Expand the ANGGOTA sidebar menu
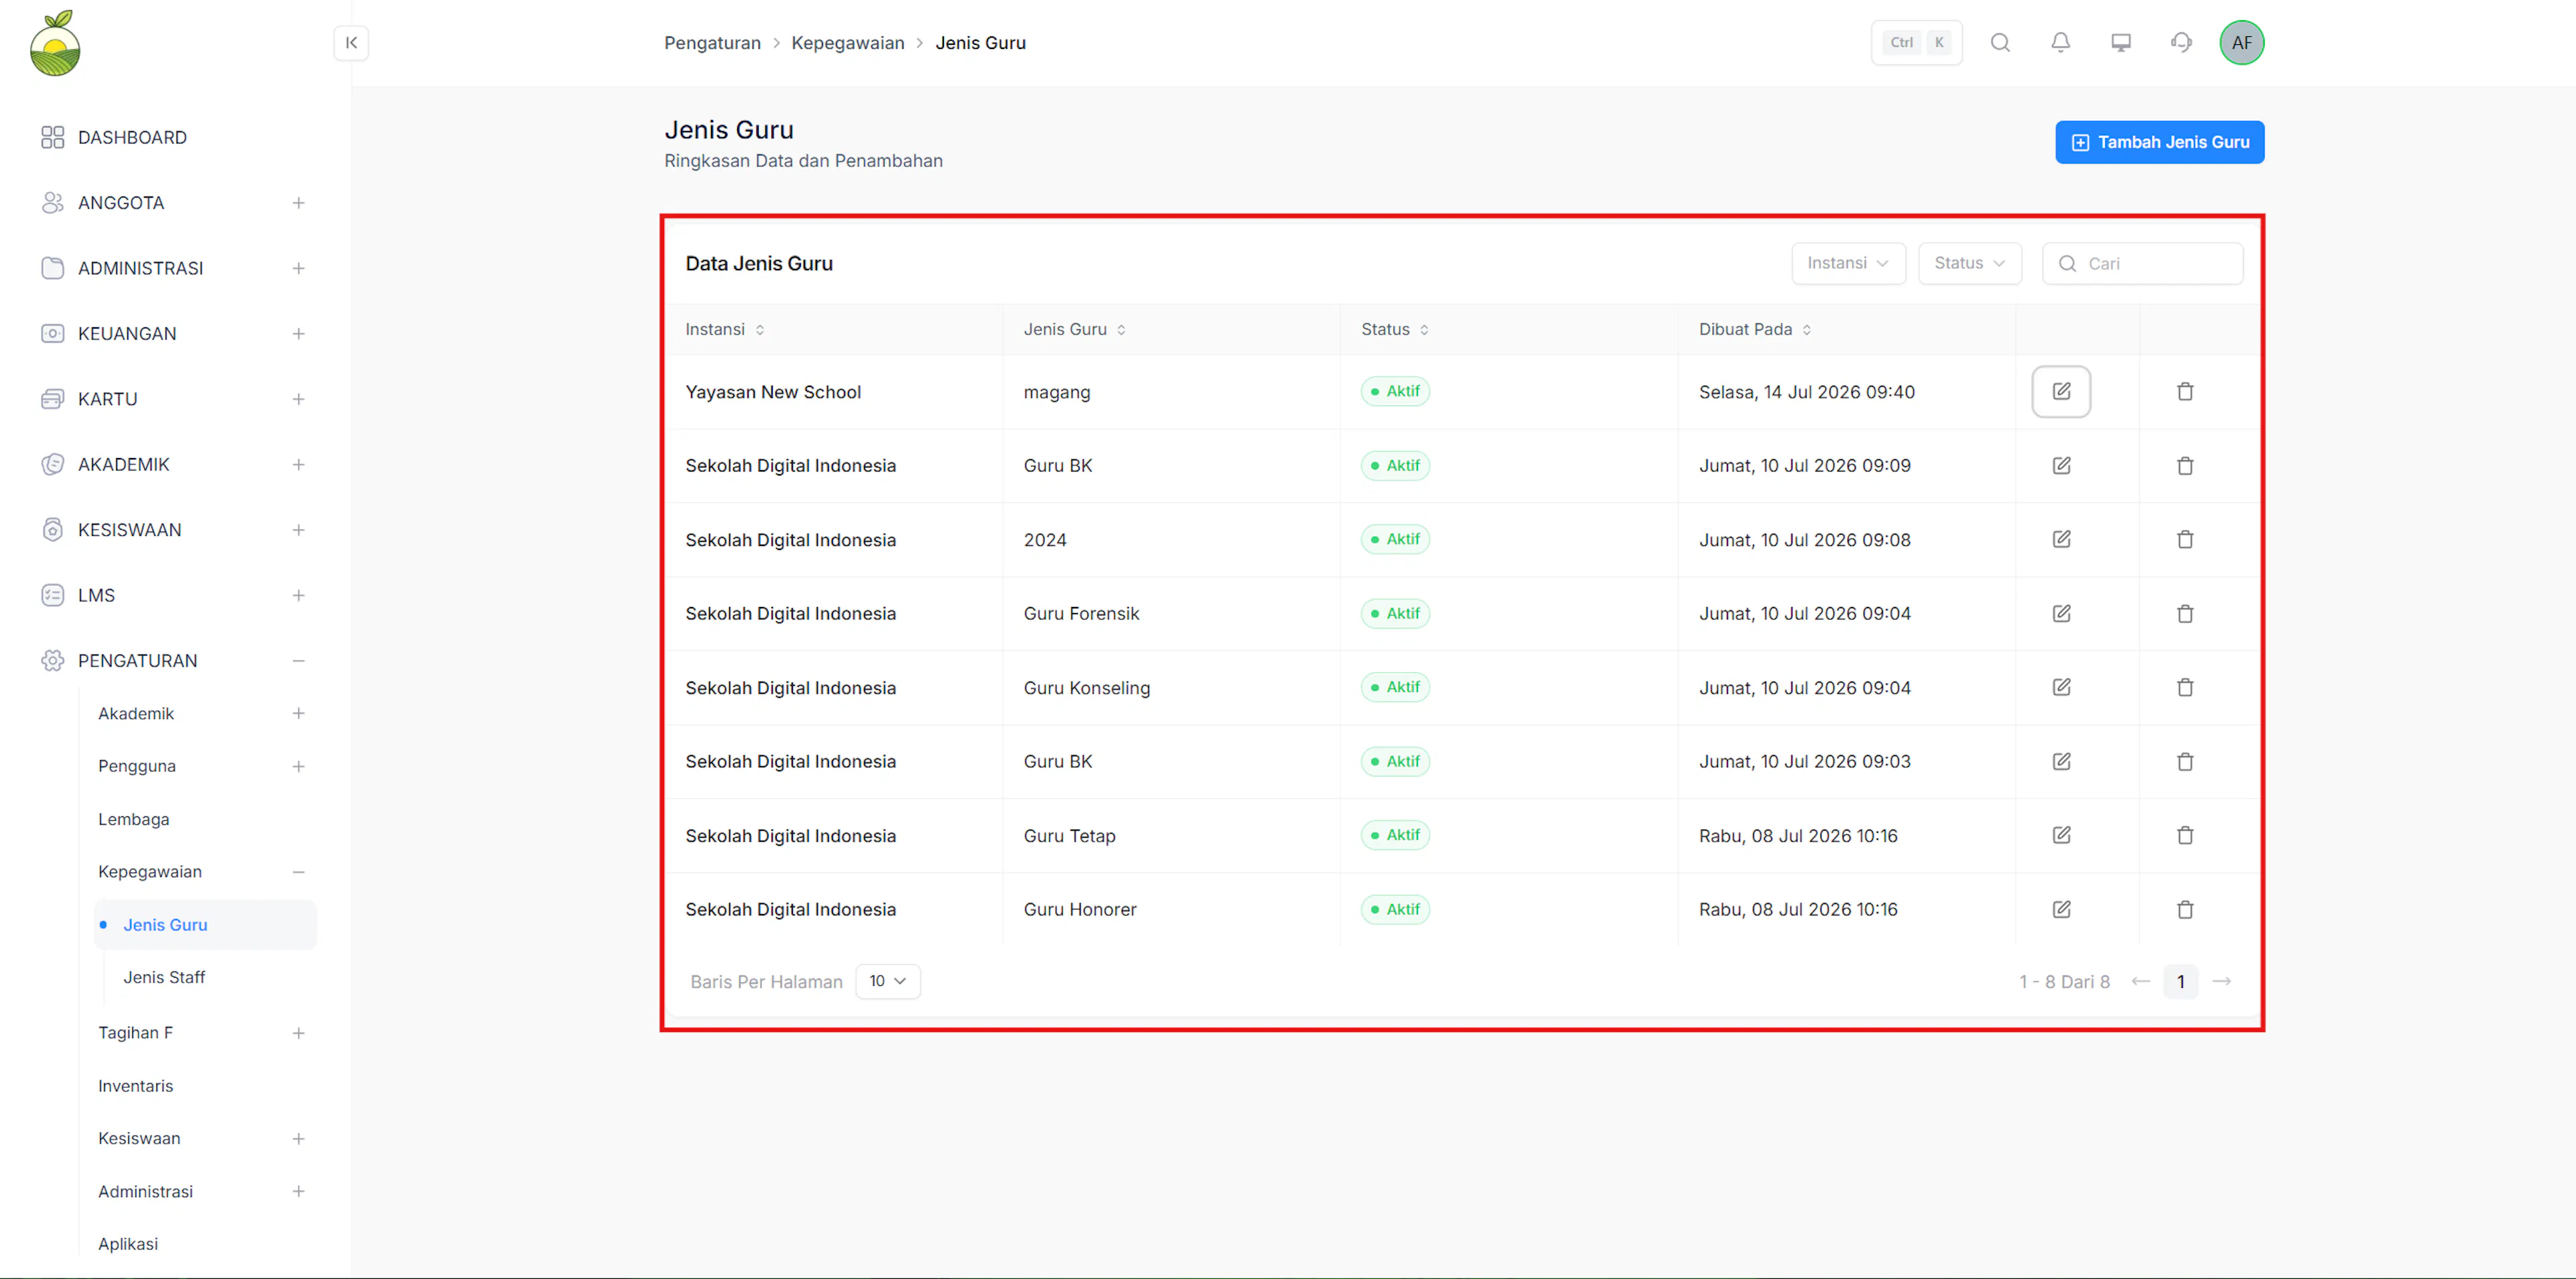The height and width of the screenshot is (1279, 2576). click(298, 203)
